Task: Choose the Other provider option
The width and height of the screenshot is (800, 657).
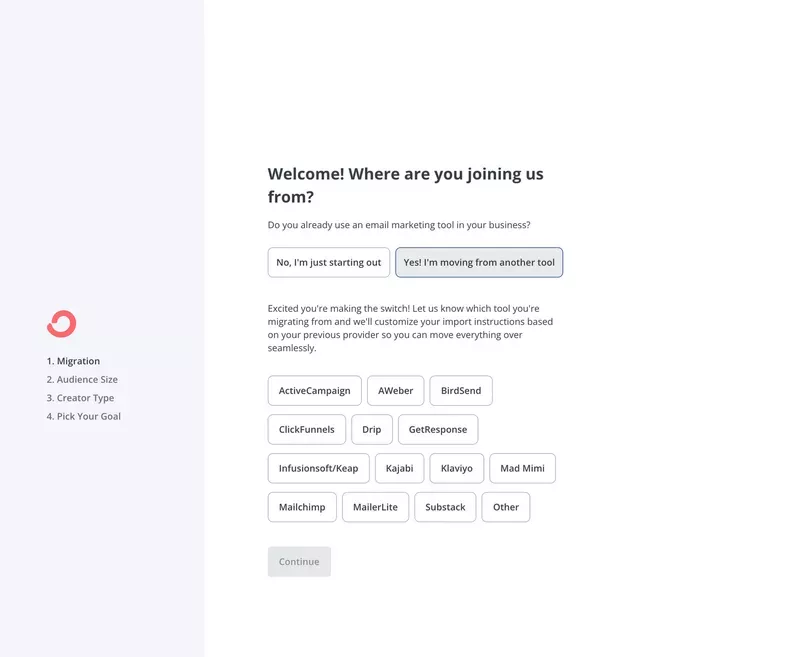Action: tap(506, 507)
